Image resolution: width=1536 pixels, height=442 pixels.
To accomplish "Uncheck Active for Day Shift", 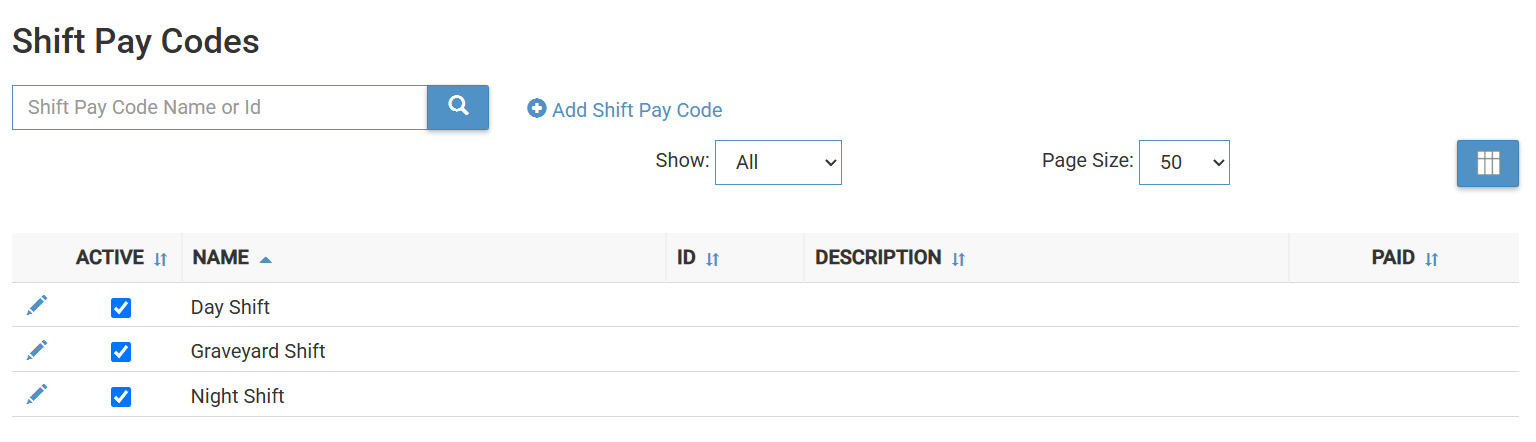I will [x=121, y=307].
